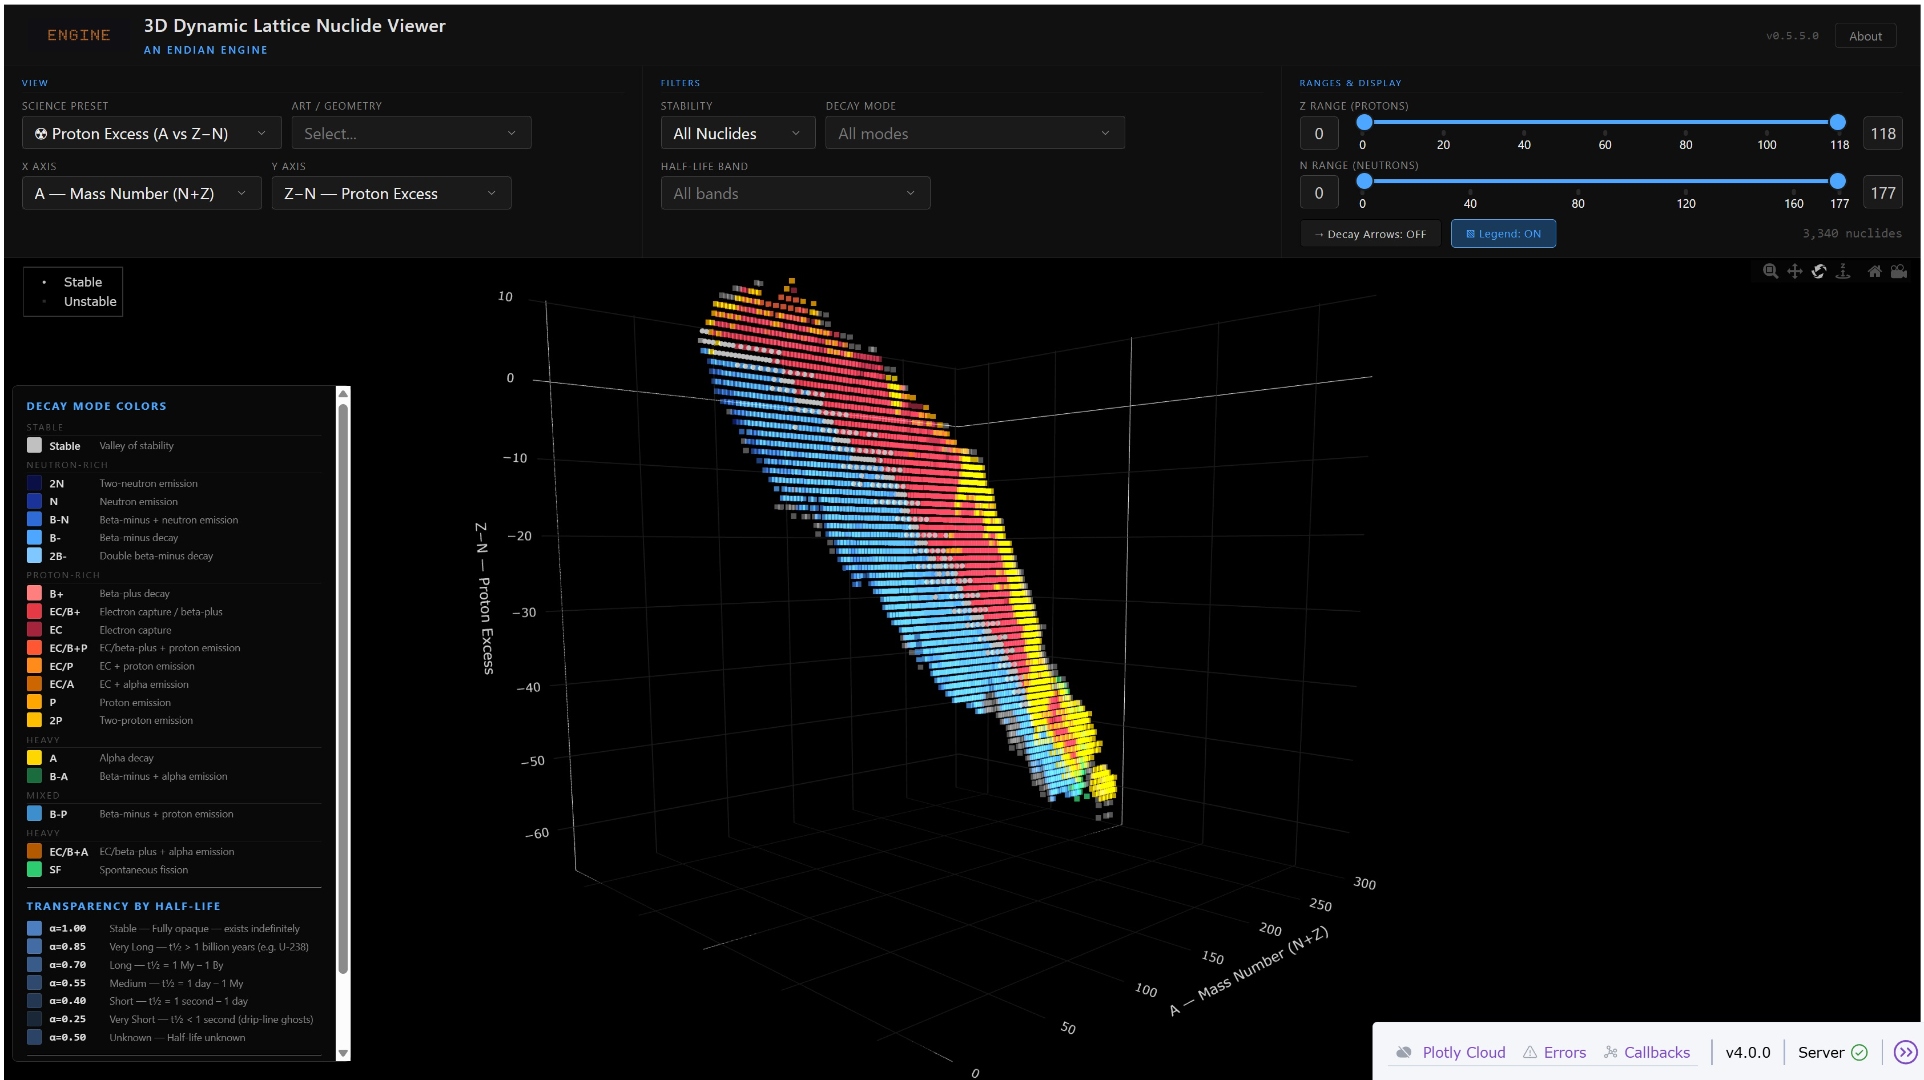1924x1080 pixels.
Task: Enable orbital rotation mode
Action: pyautogui.click(x=1819, y=272)
